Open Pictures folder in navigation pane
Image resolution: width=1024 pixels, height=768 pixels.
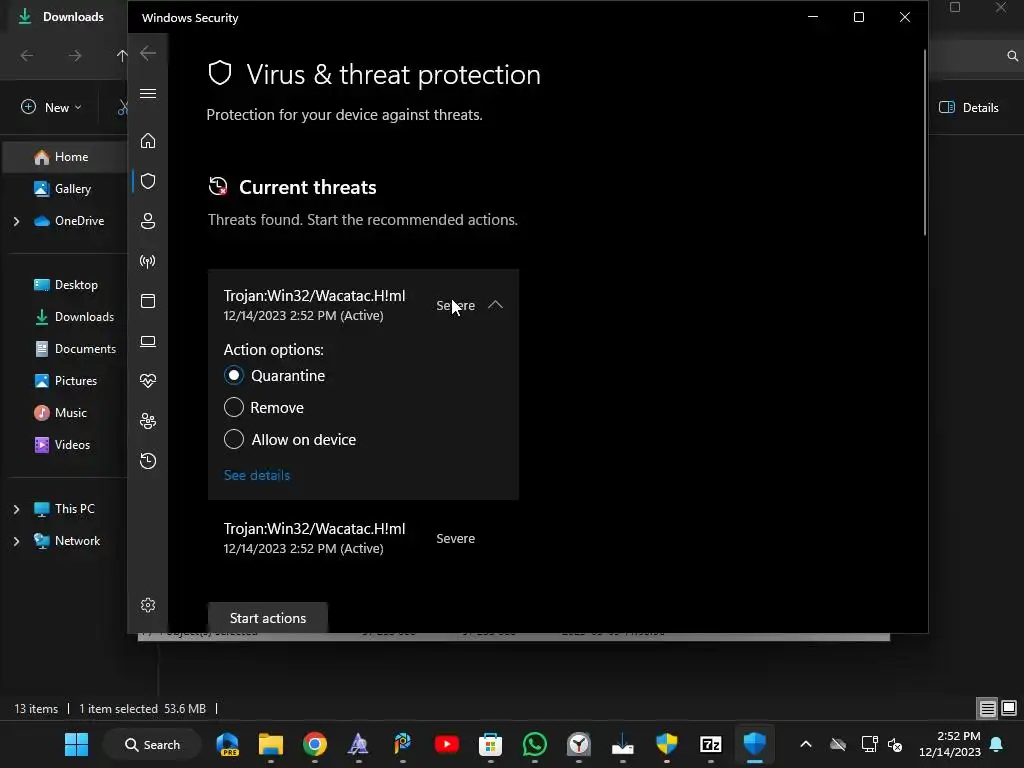tap(65, 381)
